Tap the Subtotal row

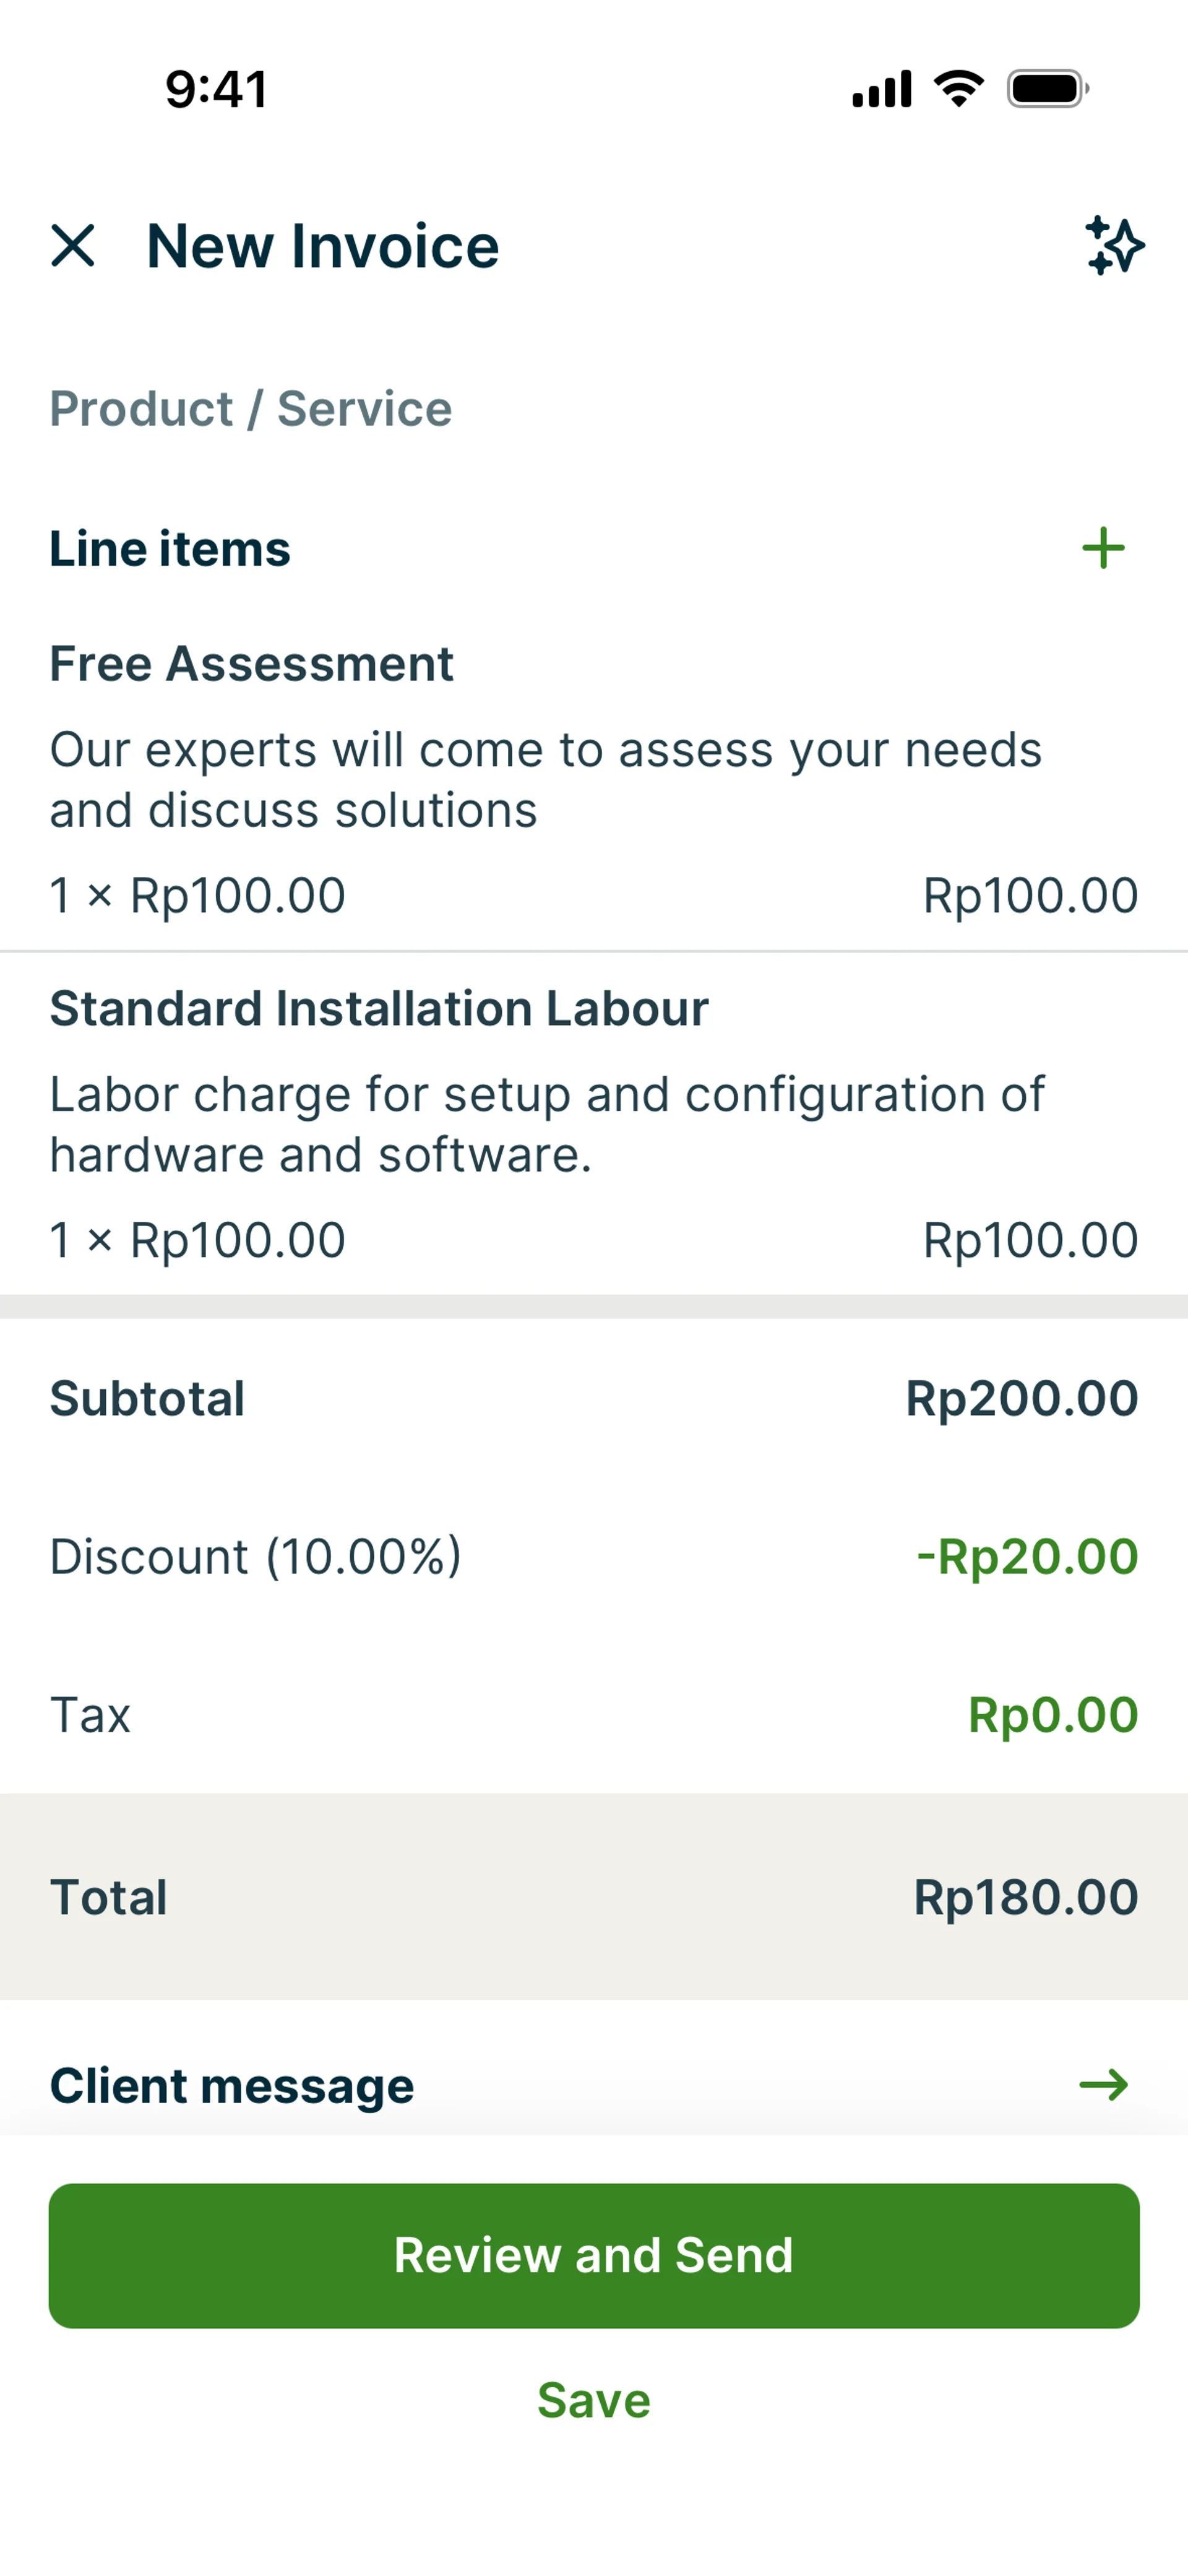(594, 1398)
